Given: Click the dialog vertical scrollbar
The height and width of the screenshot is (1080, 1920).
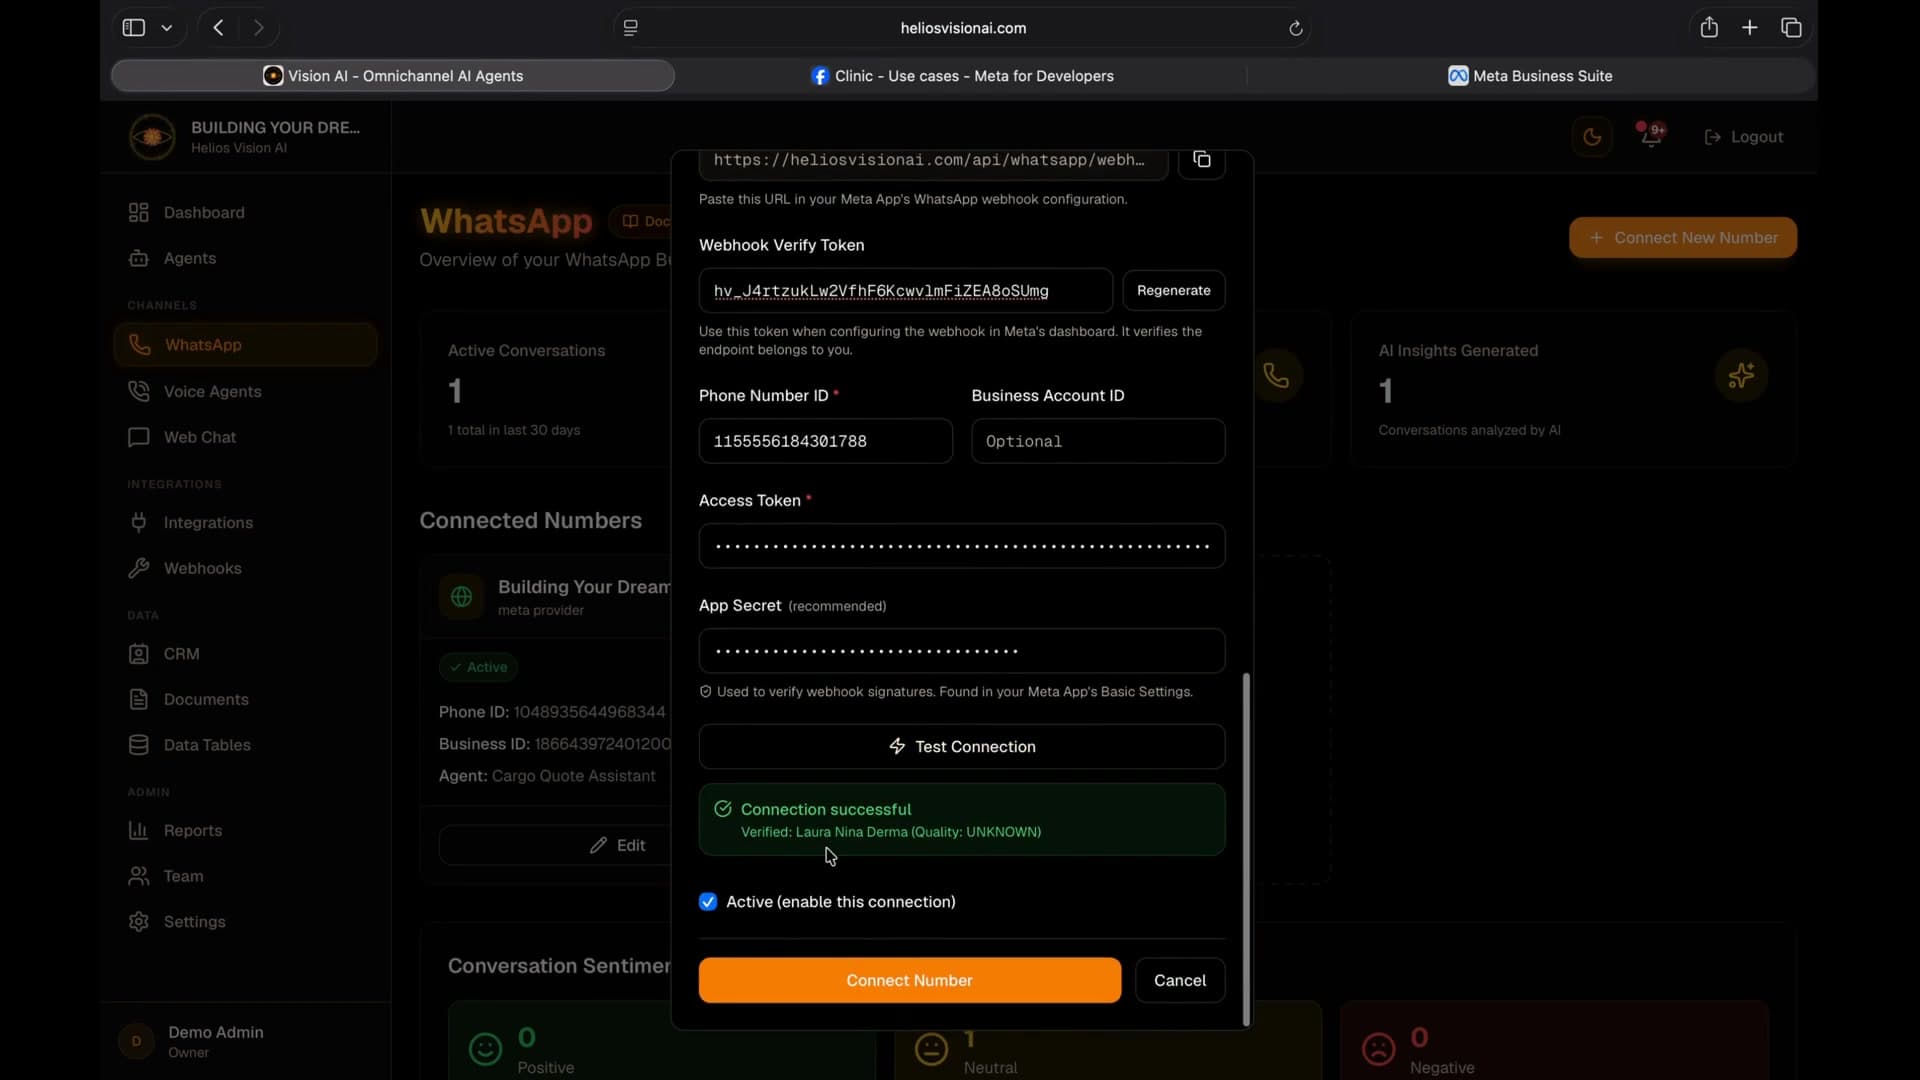Looking at the screenshot, I should pos(1246,849).
